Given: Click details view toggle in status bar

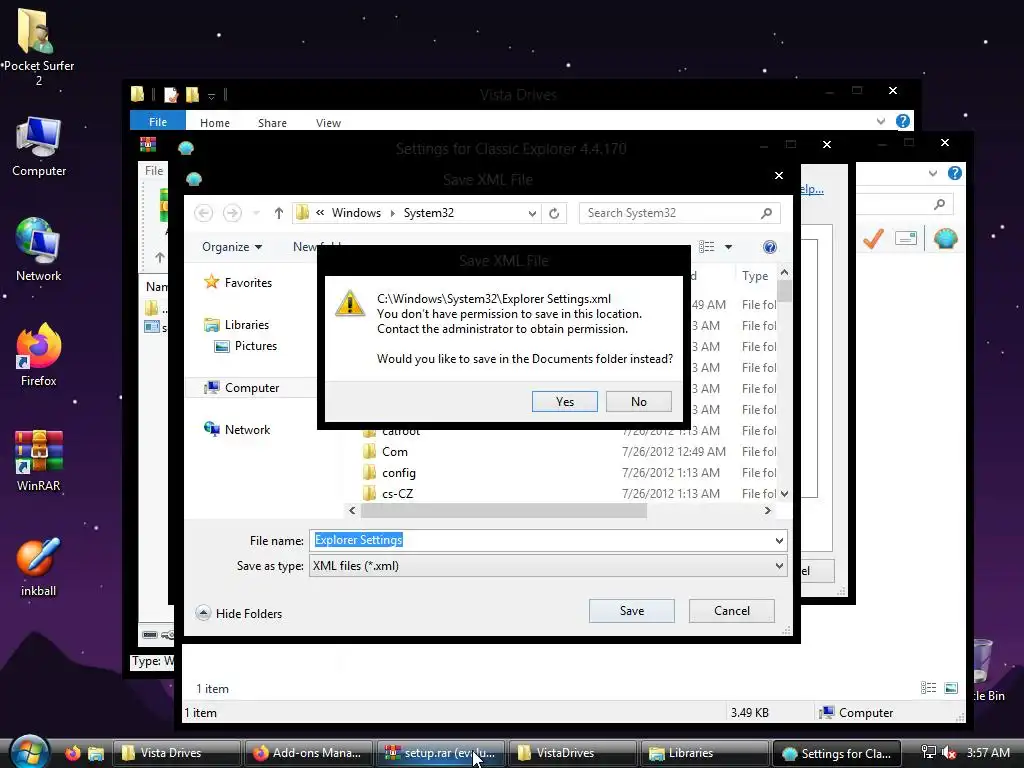Looking at the screenshot, I should click(x=928, y=688).
